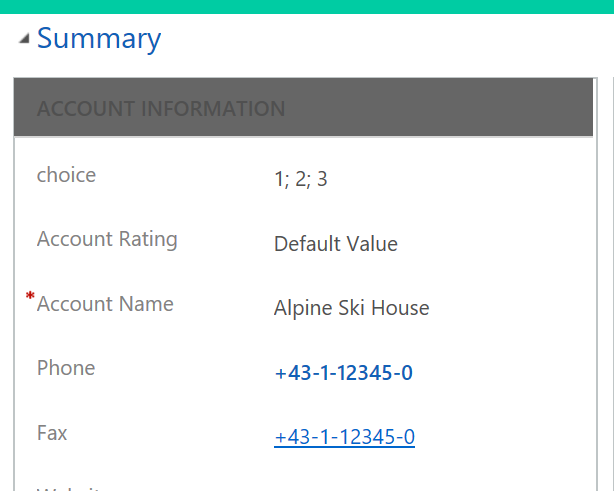Image resolution: width=614 pixels, height=491 pixels.
Task: Open the underlined Fax number link
Action: coord(344,437)
